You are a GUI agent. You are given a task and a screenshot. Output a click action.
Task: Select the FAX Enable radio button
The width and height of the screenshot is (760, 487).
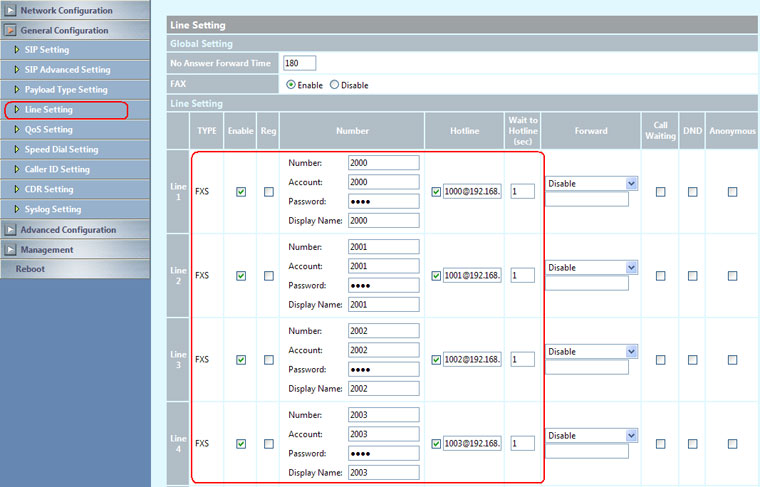(x=291, y=85)
